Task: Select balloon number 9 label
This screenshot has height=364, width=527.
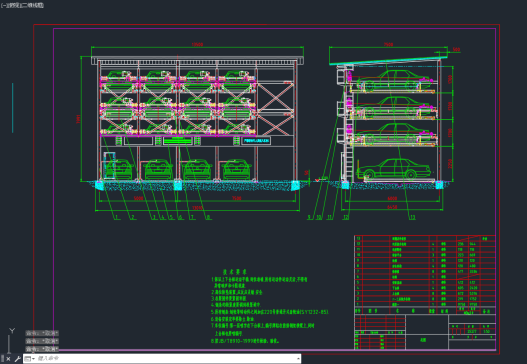Action: point(309,217)
